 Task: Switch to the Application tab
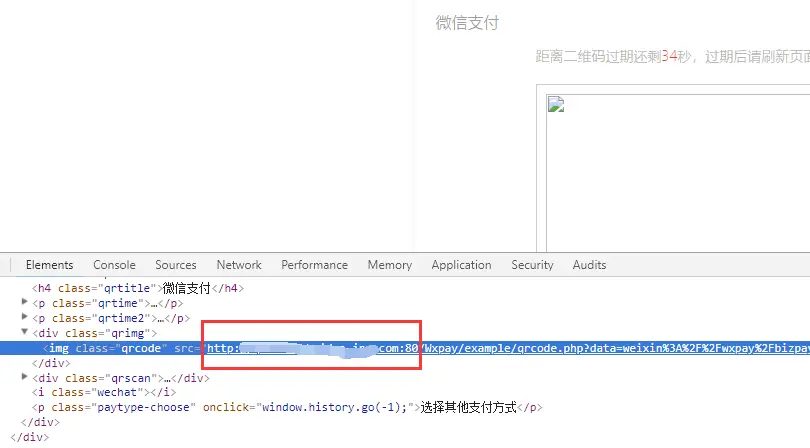[x=461, y=265]
